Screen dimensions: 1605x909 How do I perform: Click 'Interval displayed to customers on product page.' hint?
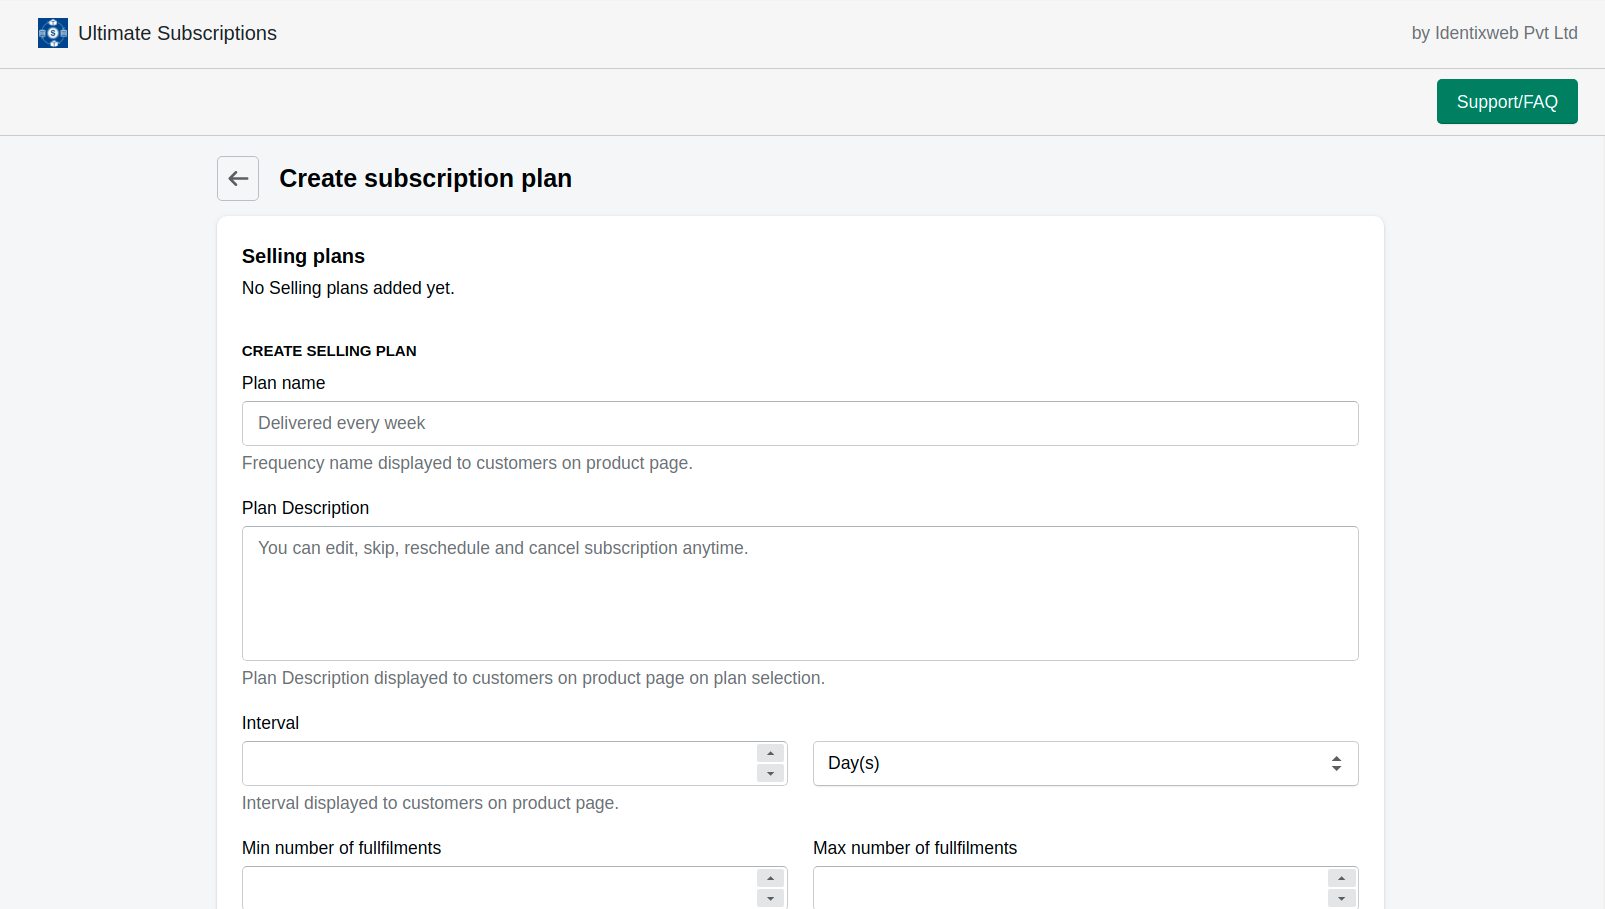pos(430,803)
